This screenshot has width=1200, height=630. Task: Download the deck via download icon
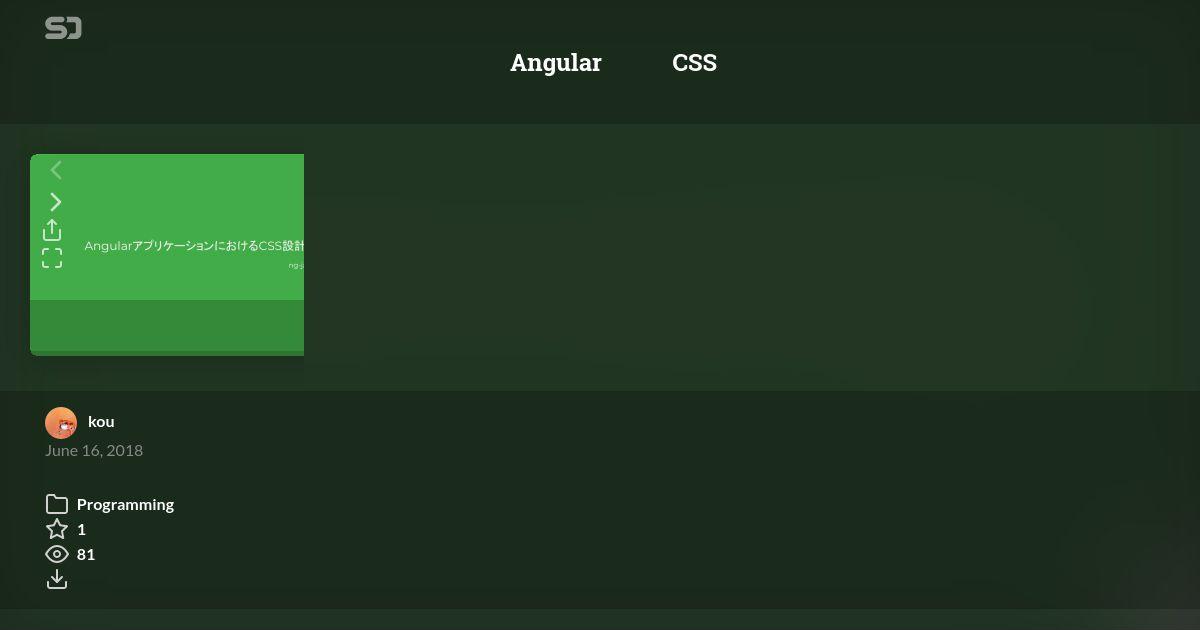click(57, 579)
